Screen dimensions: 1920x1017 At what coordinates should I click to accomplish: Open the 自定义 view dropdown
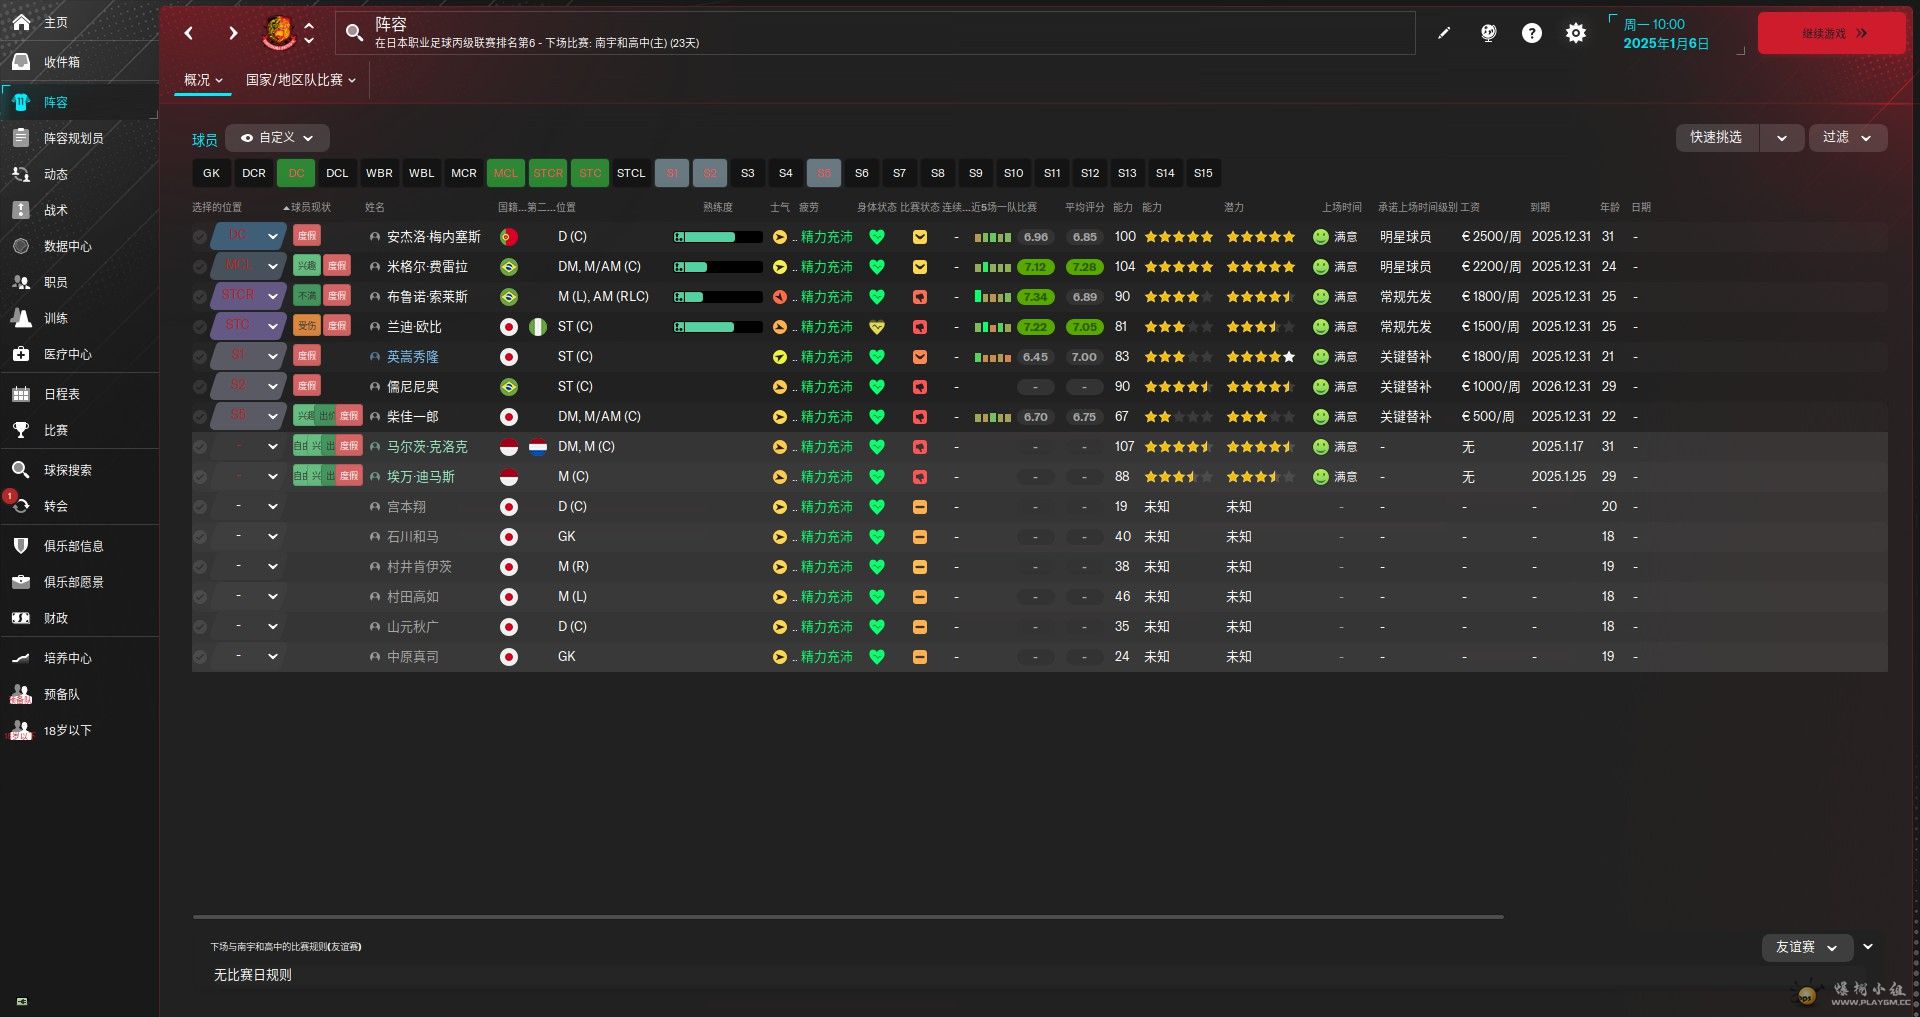click(277, 138)
